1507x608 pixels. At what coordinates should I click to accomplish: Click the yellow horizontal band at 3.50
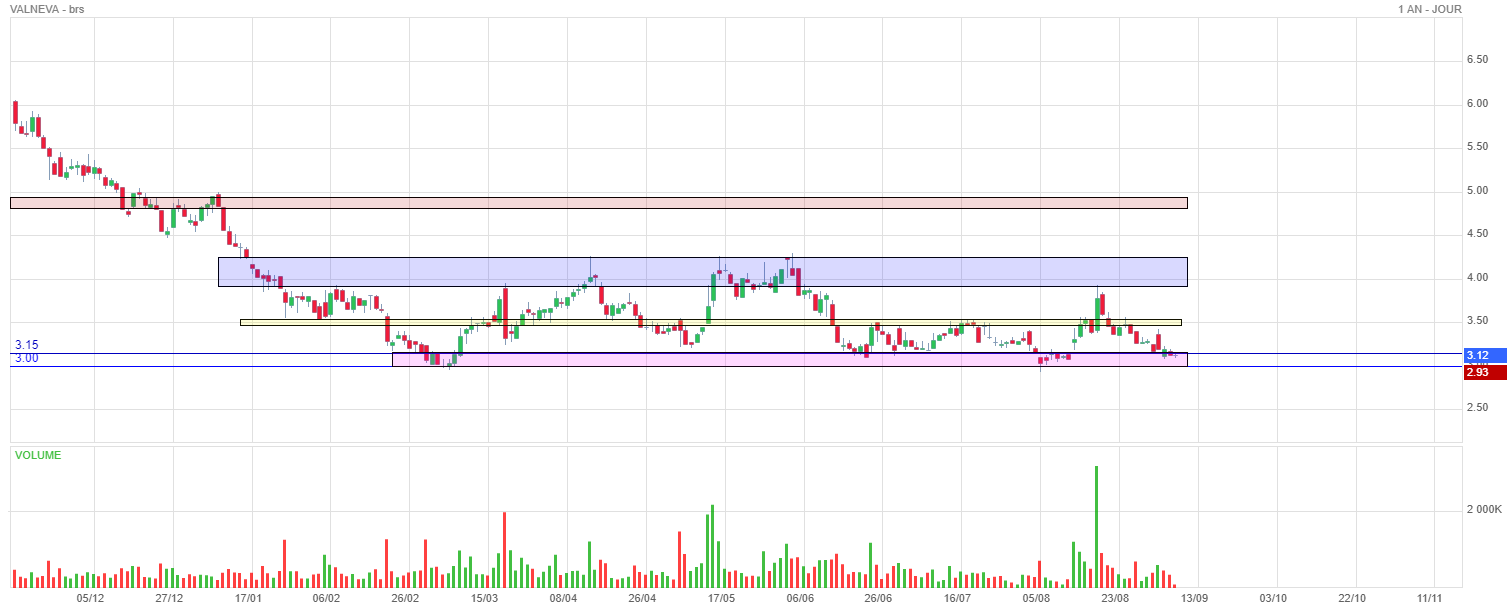coord(711,322)
